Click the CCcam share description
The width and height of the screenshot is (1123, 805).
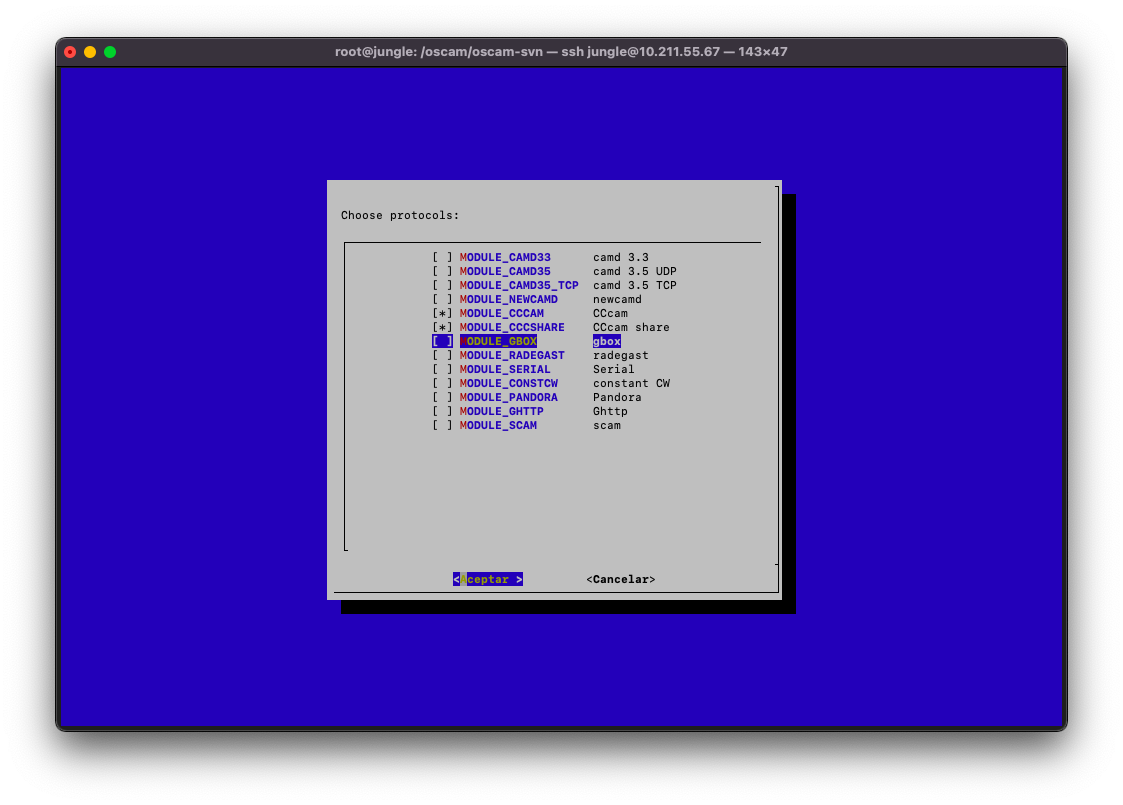(631, 327)
